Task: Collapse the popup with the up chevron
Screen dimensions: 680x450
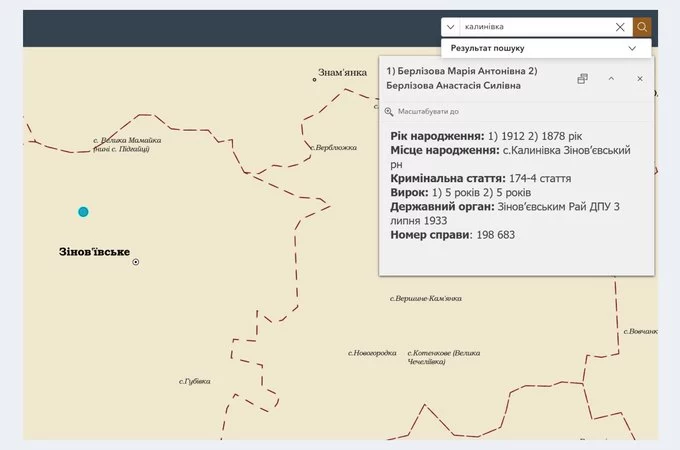Action: coord(611,78)
